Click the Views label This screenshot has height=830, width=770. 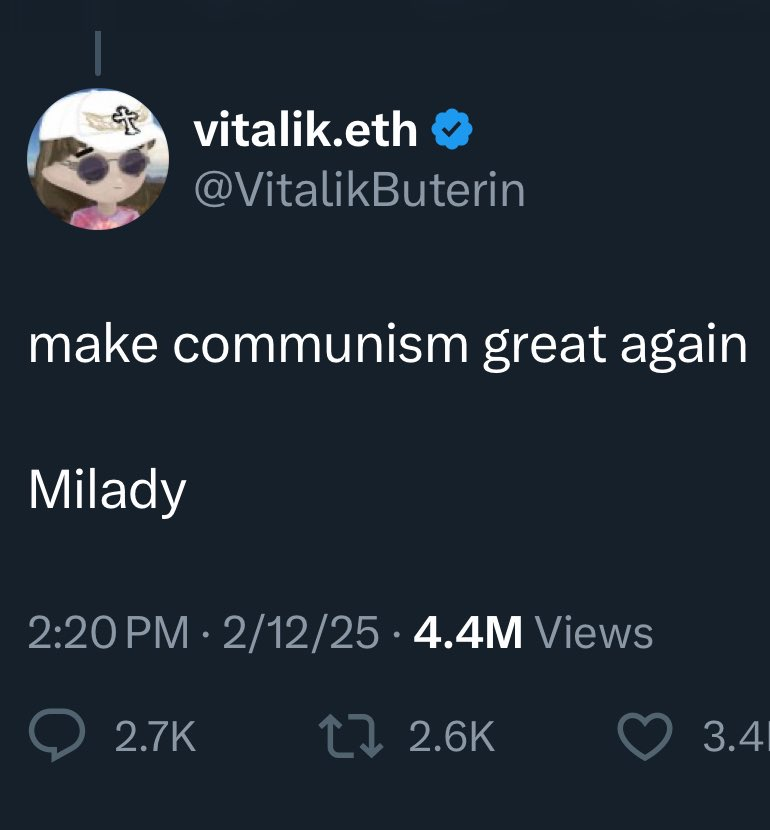594,633
